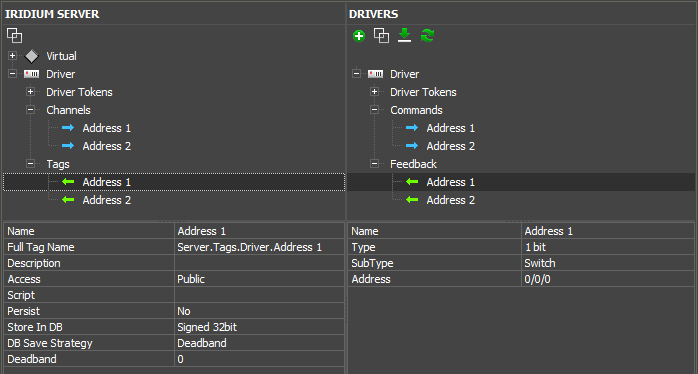Collapse the Driver node in Iridium Server
Image resolution: width=698 pixels, height=374 pixels.
pos(12,74)
